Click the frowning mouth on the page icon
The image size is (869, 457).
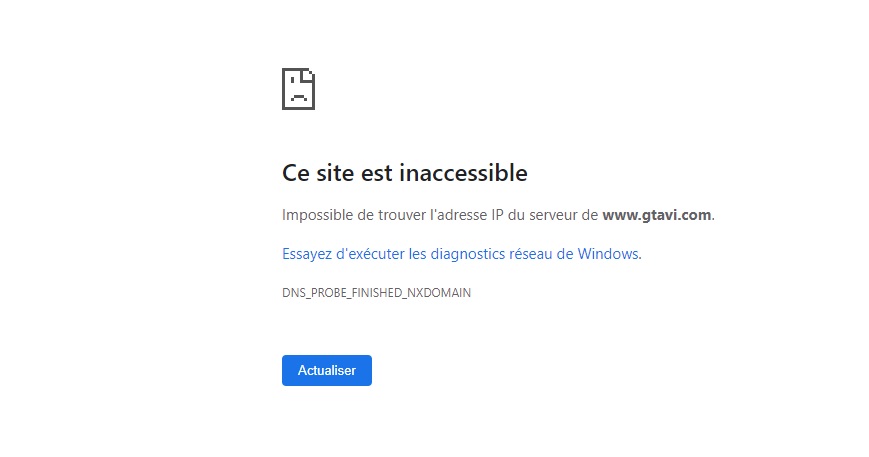[x=299, y=97]
